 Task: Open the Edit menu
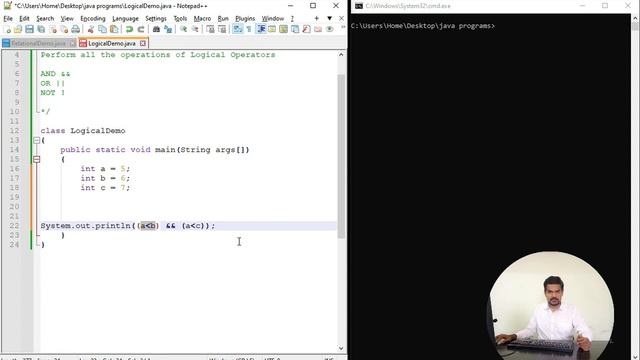pos(24,18)
